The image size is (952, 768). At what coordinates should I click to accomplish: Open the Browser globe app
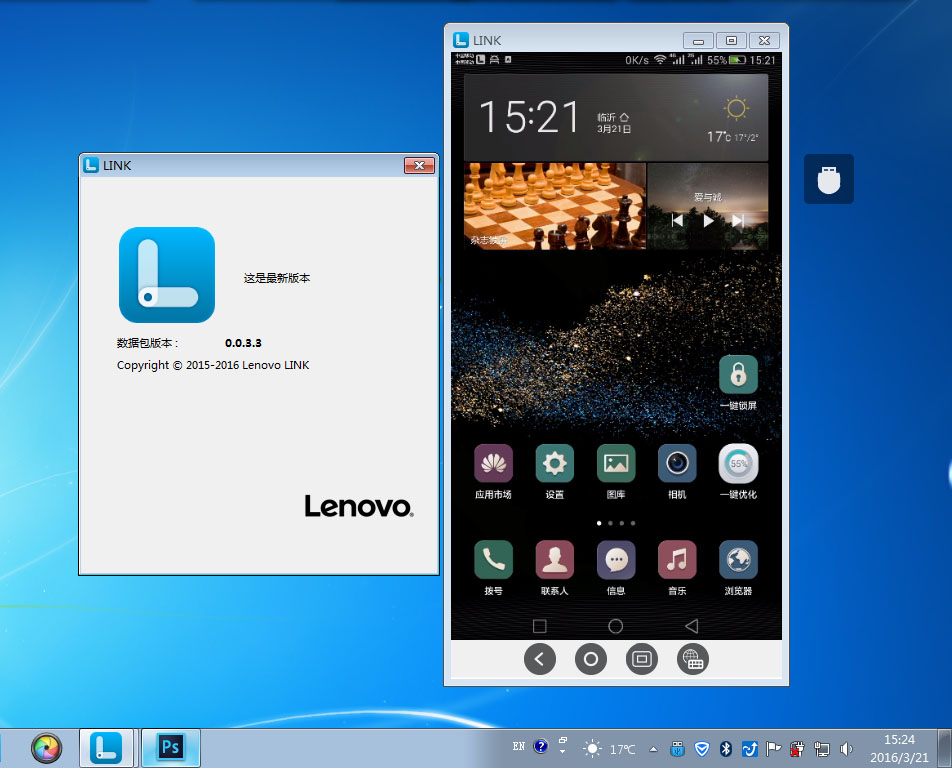[x=738, y=560]
